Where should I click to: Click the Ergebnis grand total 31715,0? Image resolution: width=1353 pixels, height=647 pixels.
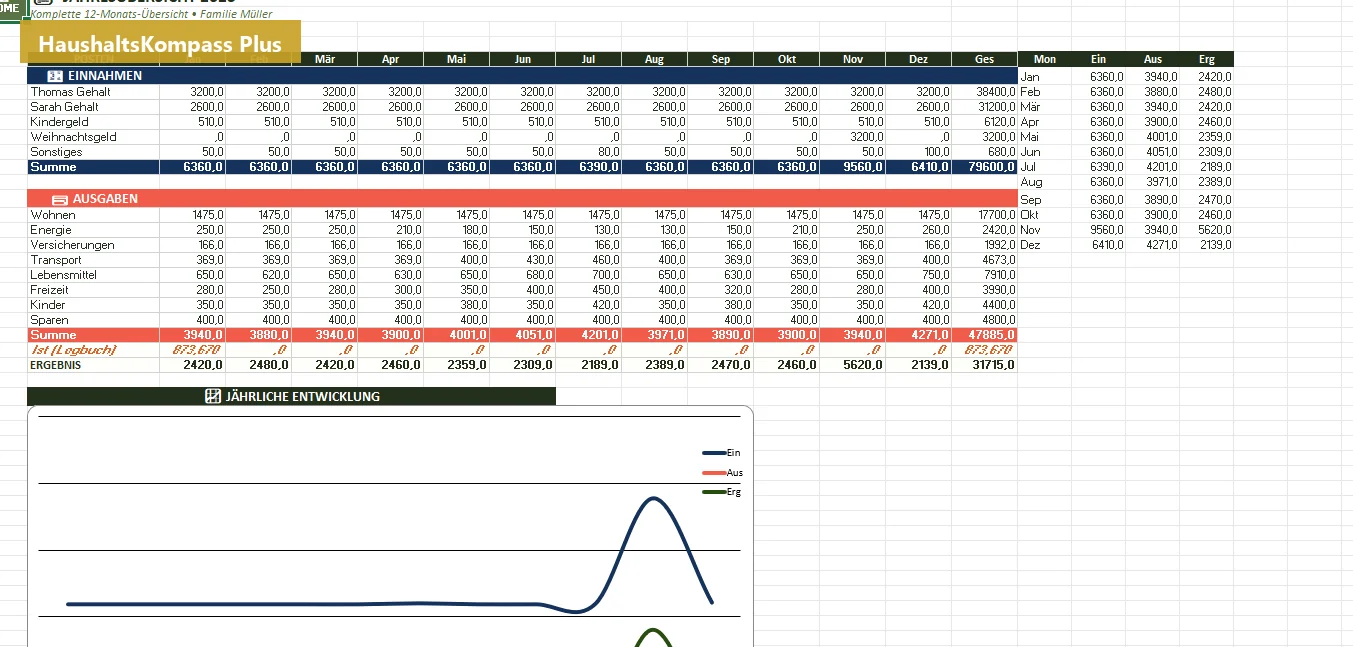pyautogui.click(x=994, y=365)
